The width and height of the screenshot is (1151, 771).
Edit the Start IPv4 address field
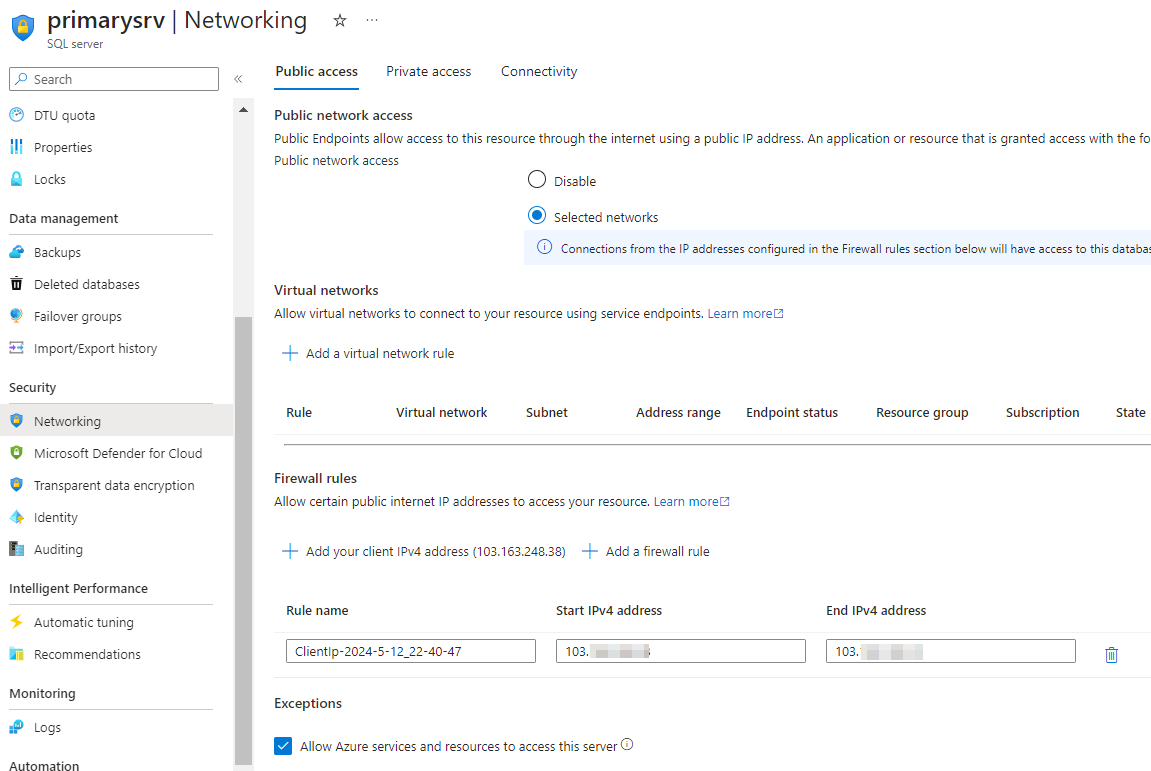(x=680, y=651)
